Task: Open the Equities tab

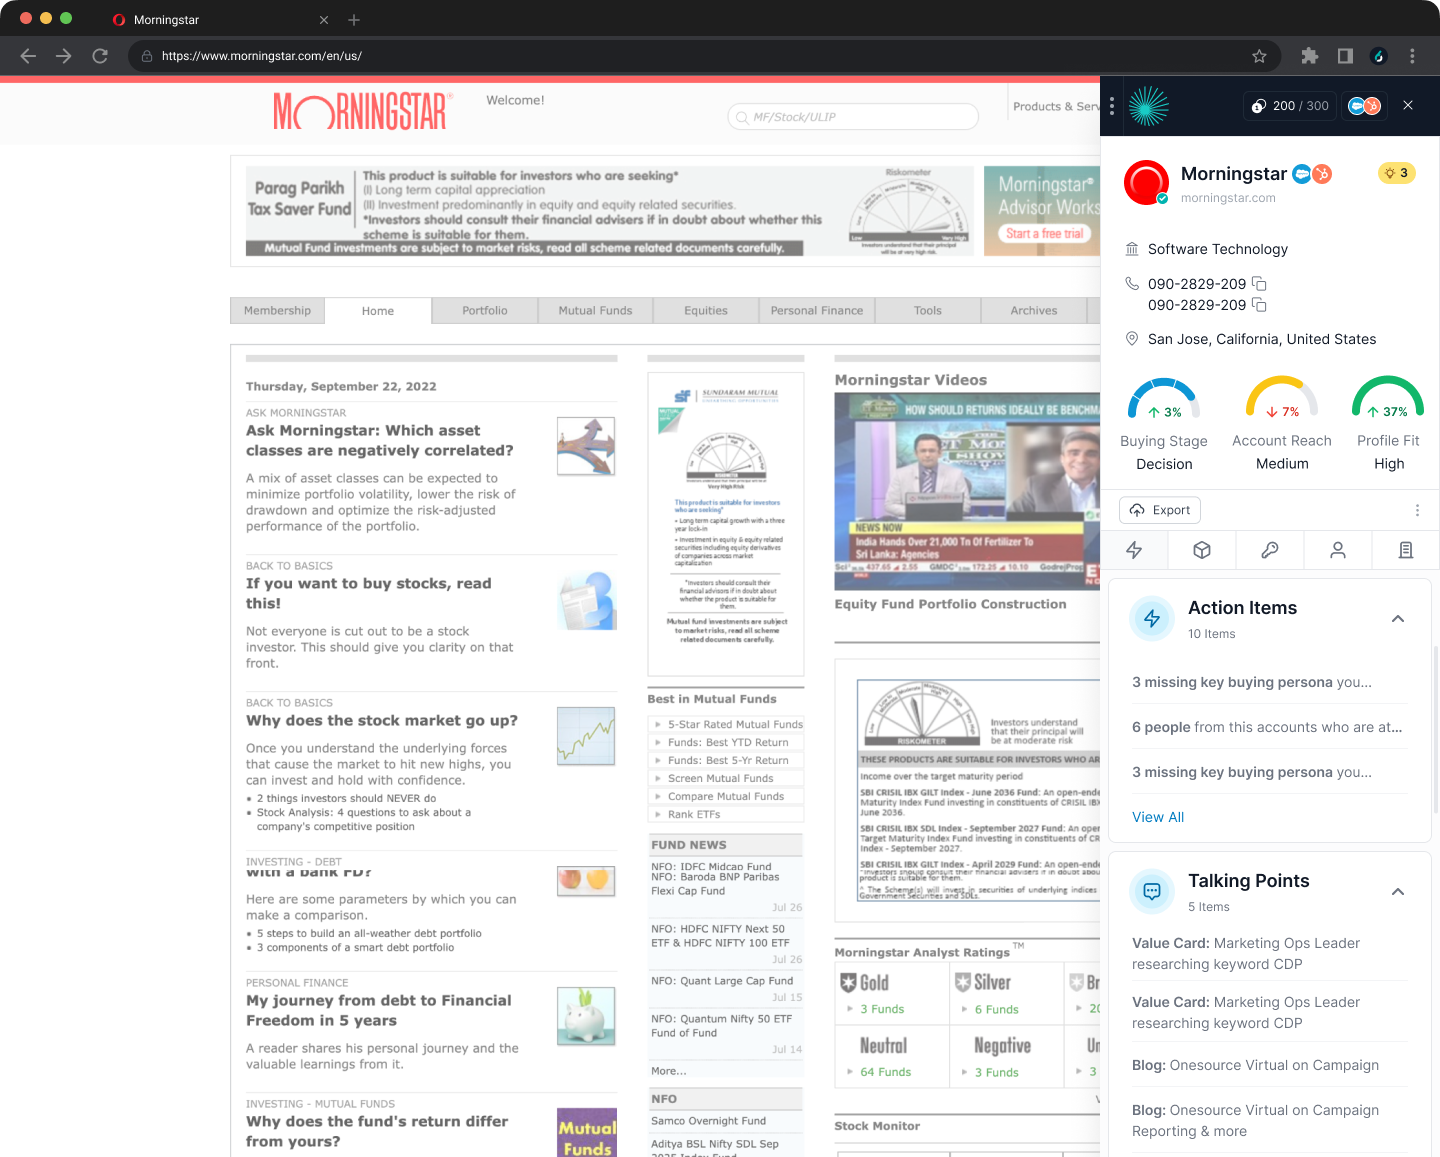Action: pos(706,311)
